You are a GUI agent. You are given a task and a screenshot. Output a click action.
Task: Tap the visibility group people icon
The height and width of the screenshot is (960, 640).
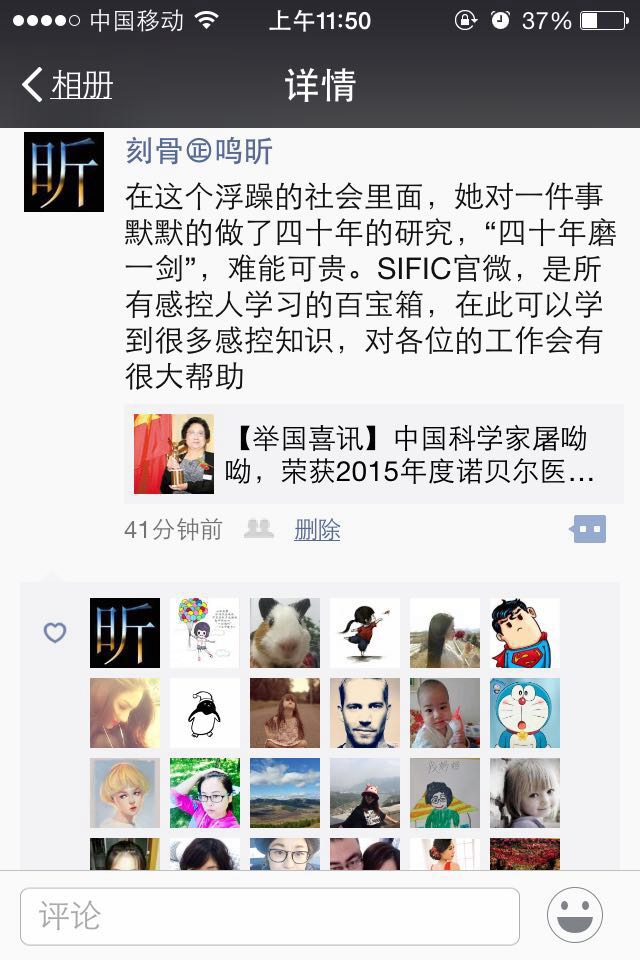pyautogui.click(x=258, y=528)
